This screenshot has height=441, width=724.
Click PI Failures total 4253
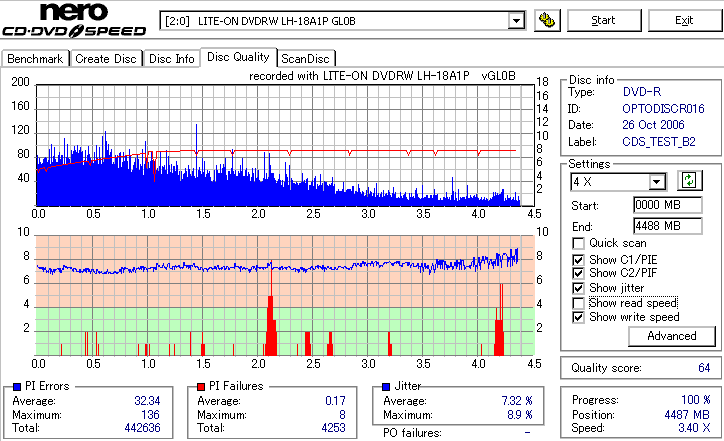tap(333, 428)
